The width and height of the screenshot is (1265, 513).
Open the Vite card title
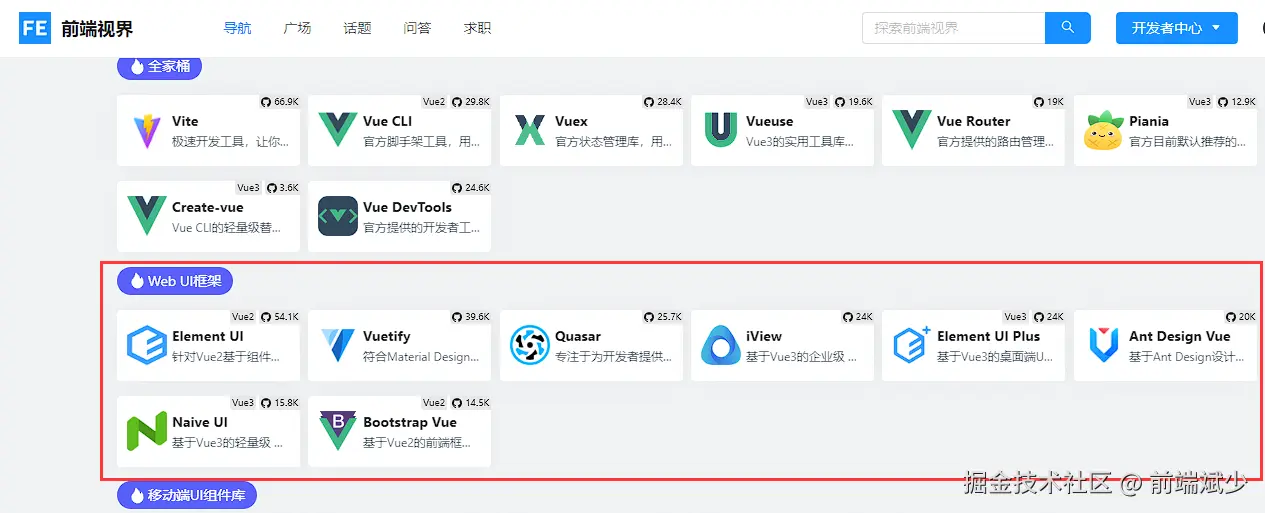tap(185, 121)
